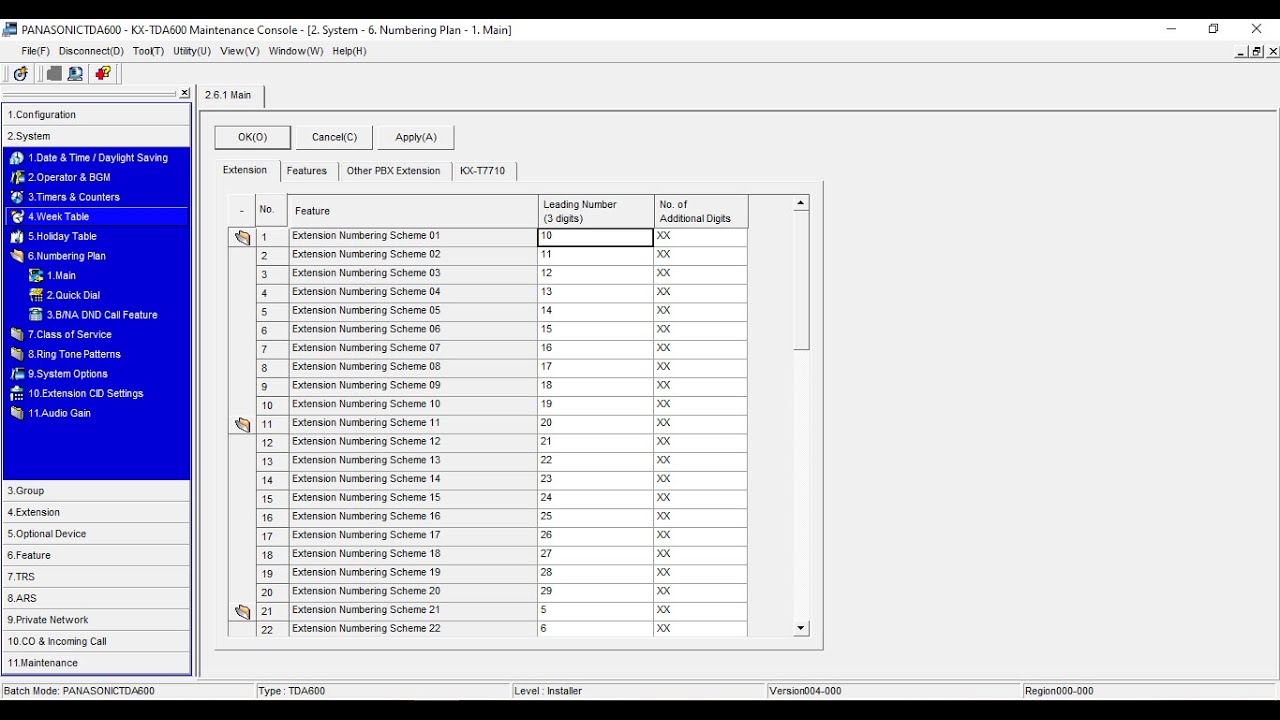The image size is (1280, 720).
Task: Click the folder icon beside row 11
Action: click(x=242, y=425)
